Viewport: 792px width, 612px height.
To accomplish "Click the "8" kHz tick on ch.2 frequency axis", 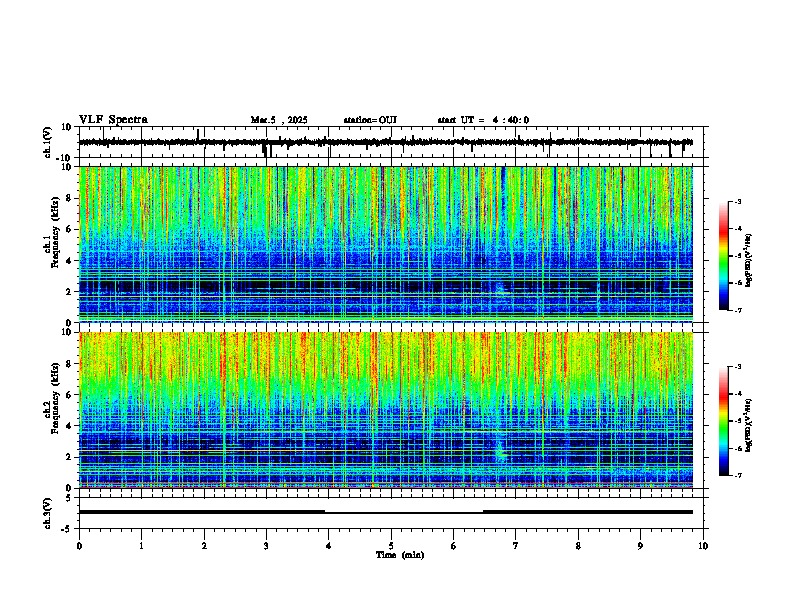I will point(70,364).
